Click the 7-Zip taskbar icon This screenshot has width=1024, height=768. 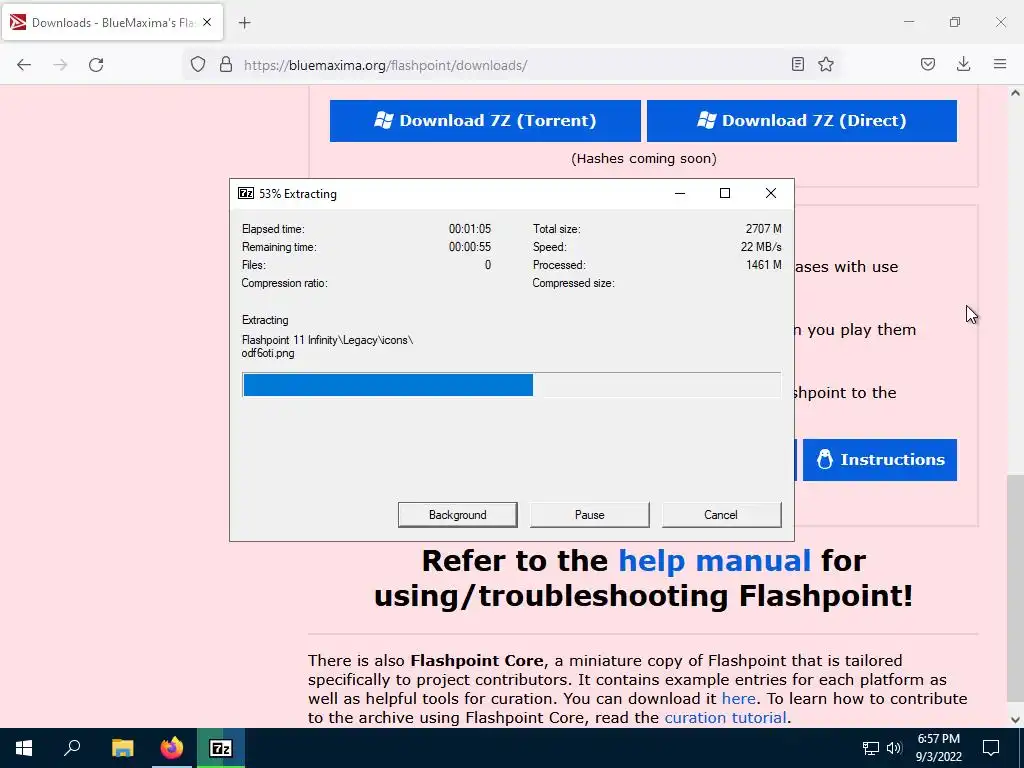click(x=221, y=748)
